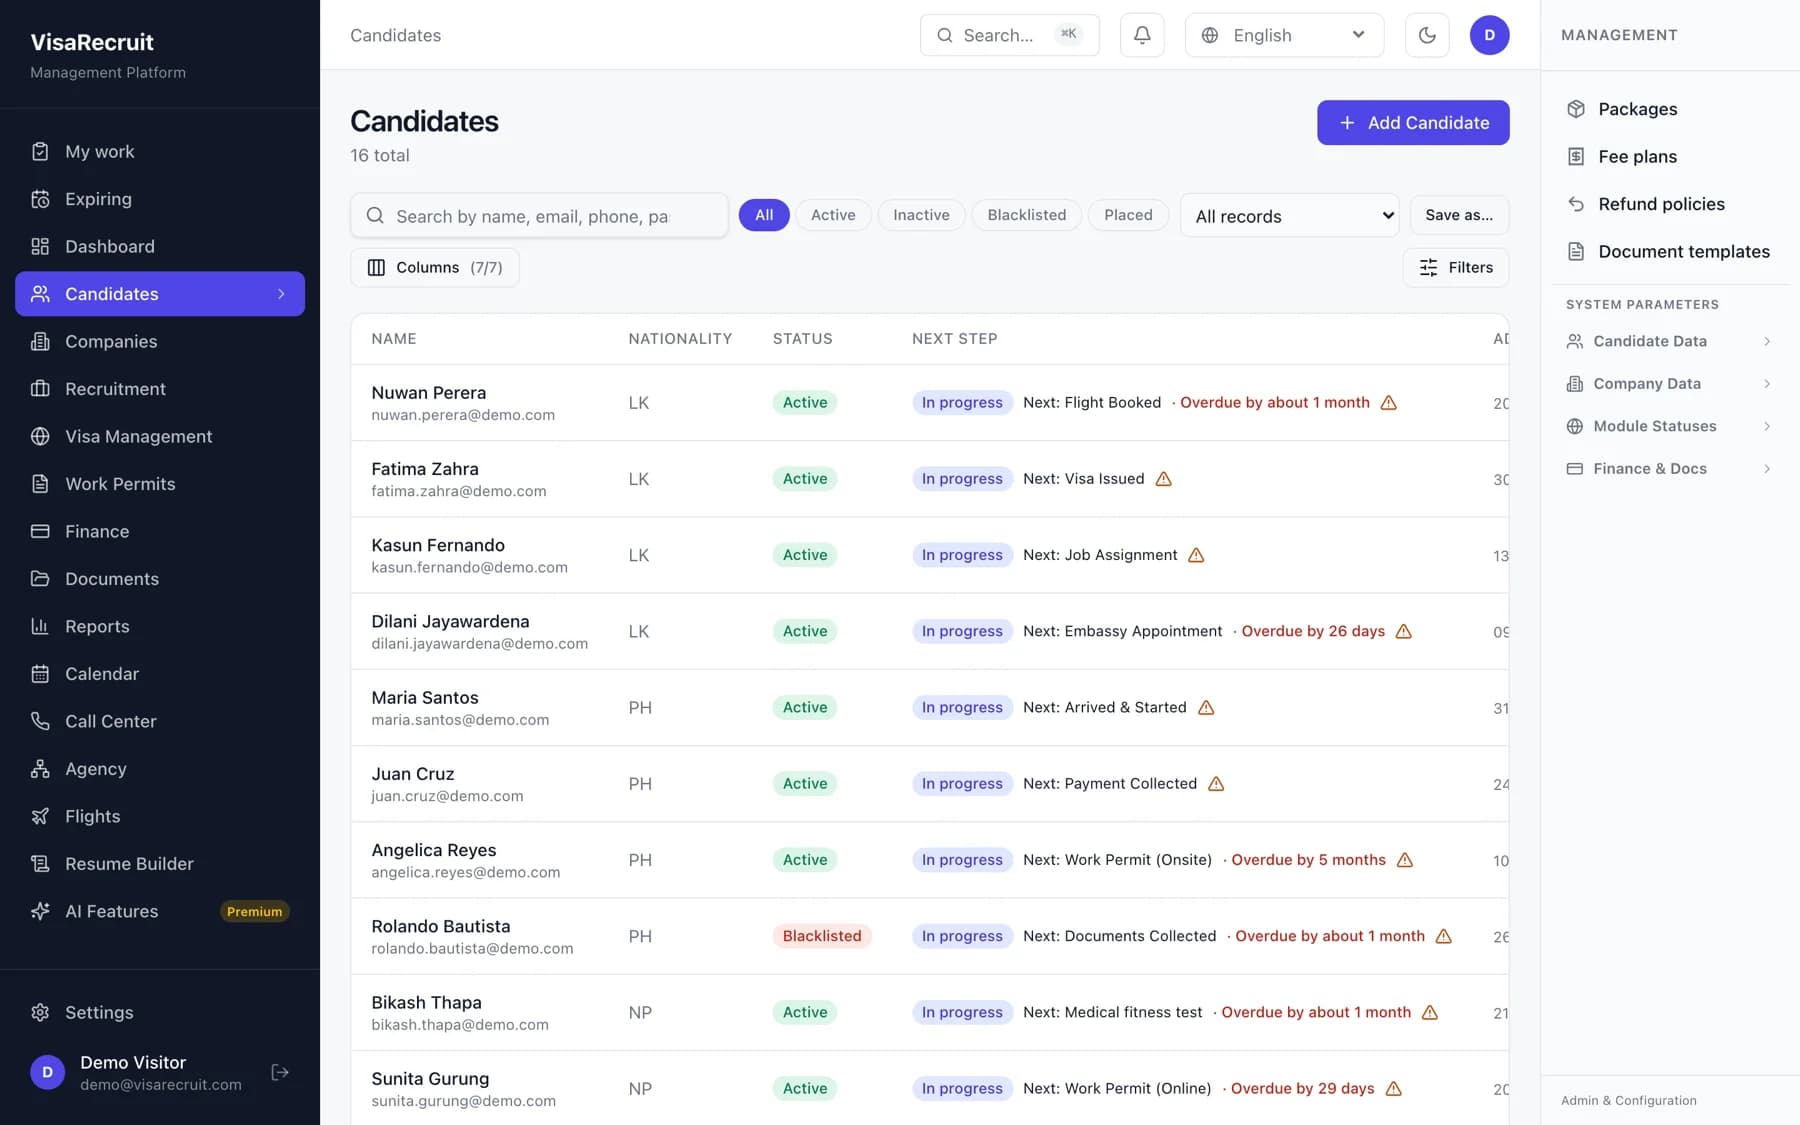This screenshot has width=1800, height=1125.
Task: Click warning icon in Fatima Zahra row
Action: point(1163,479)
